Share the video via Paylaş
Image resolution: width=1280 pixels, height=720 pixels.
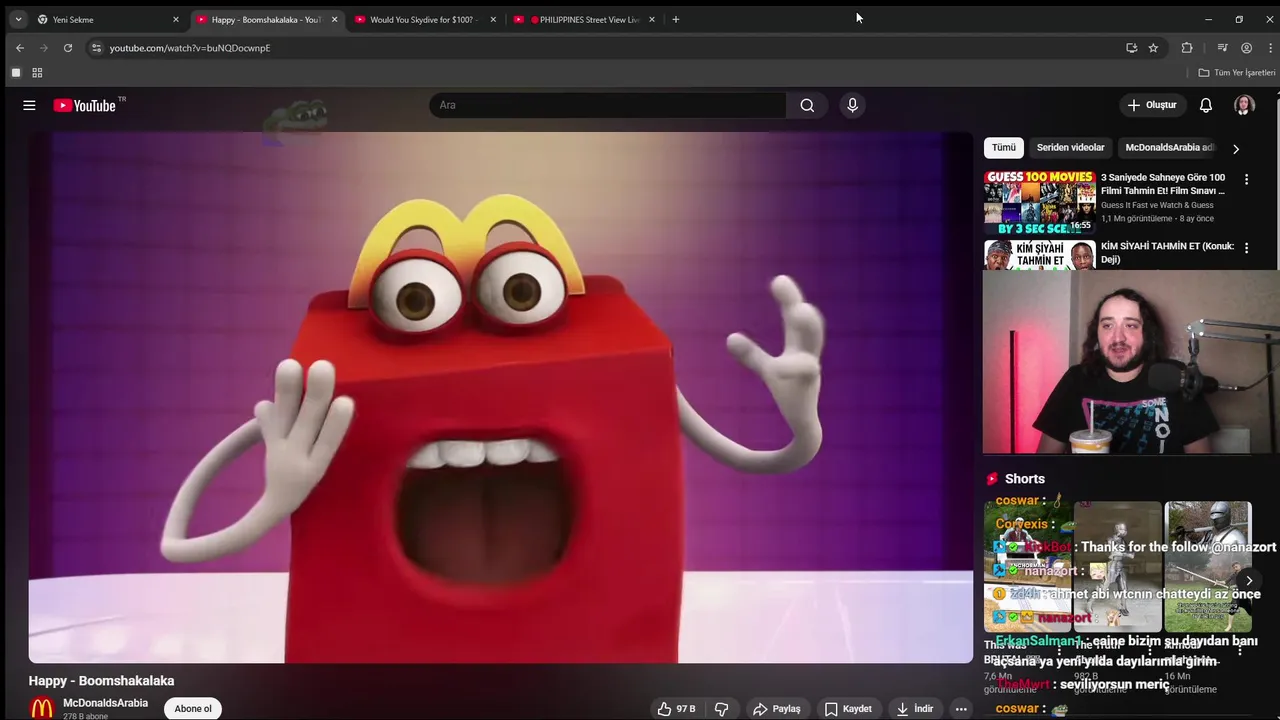tap(777, 709)
